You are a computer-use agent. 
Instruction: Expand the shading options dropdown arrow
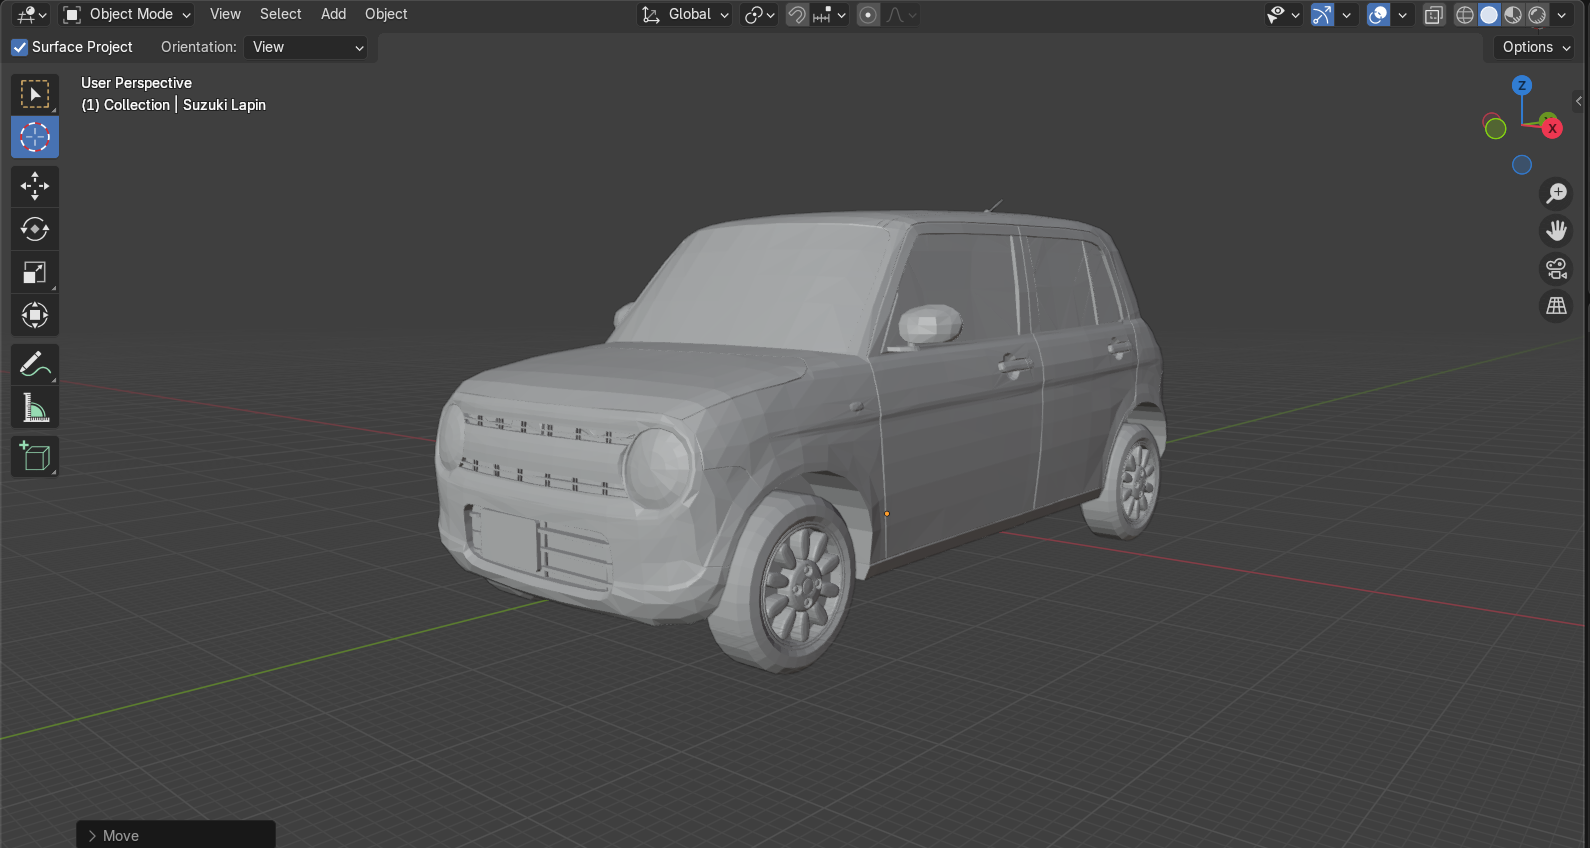click(1562, 15)
